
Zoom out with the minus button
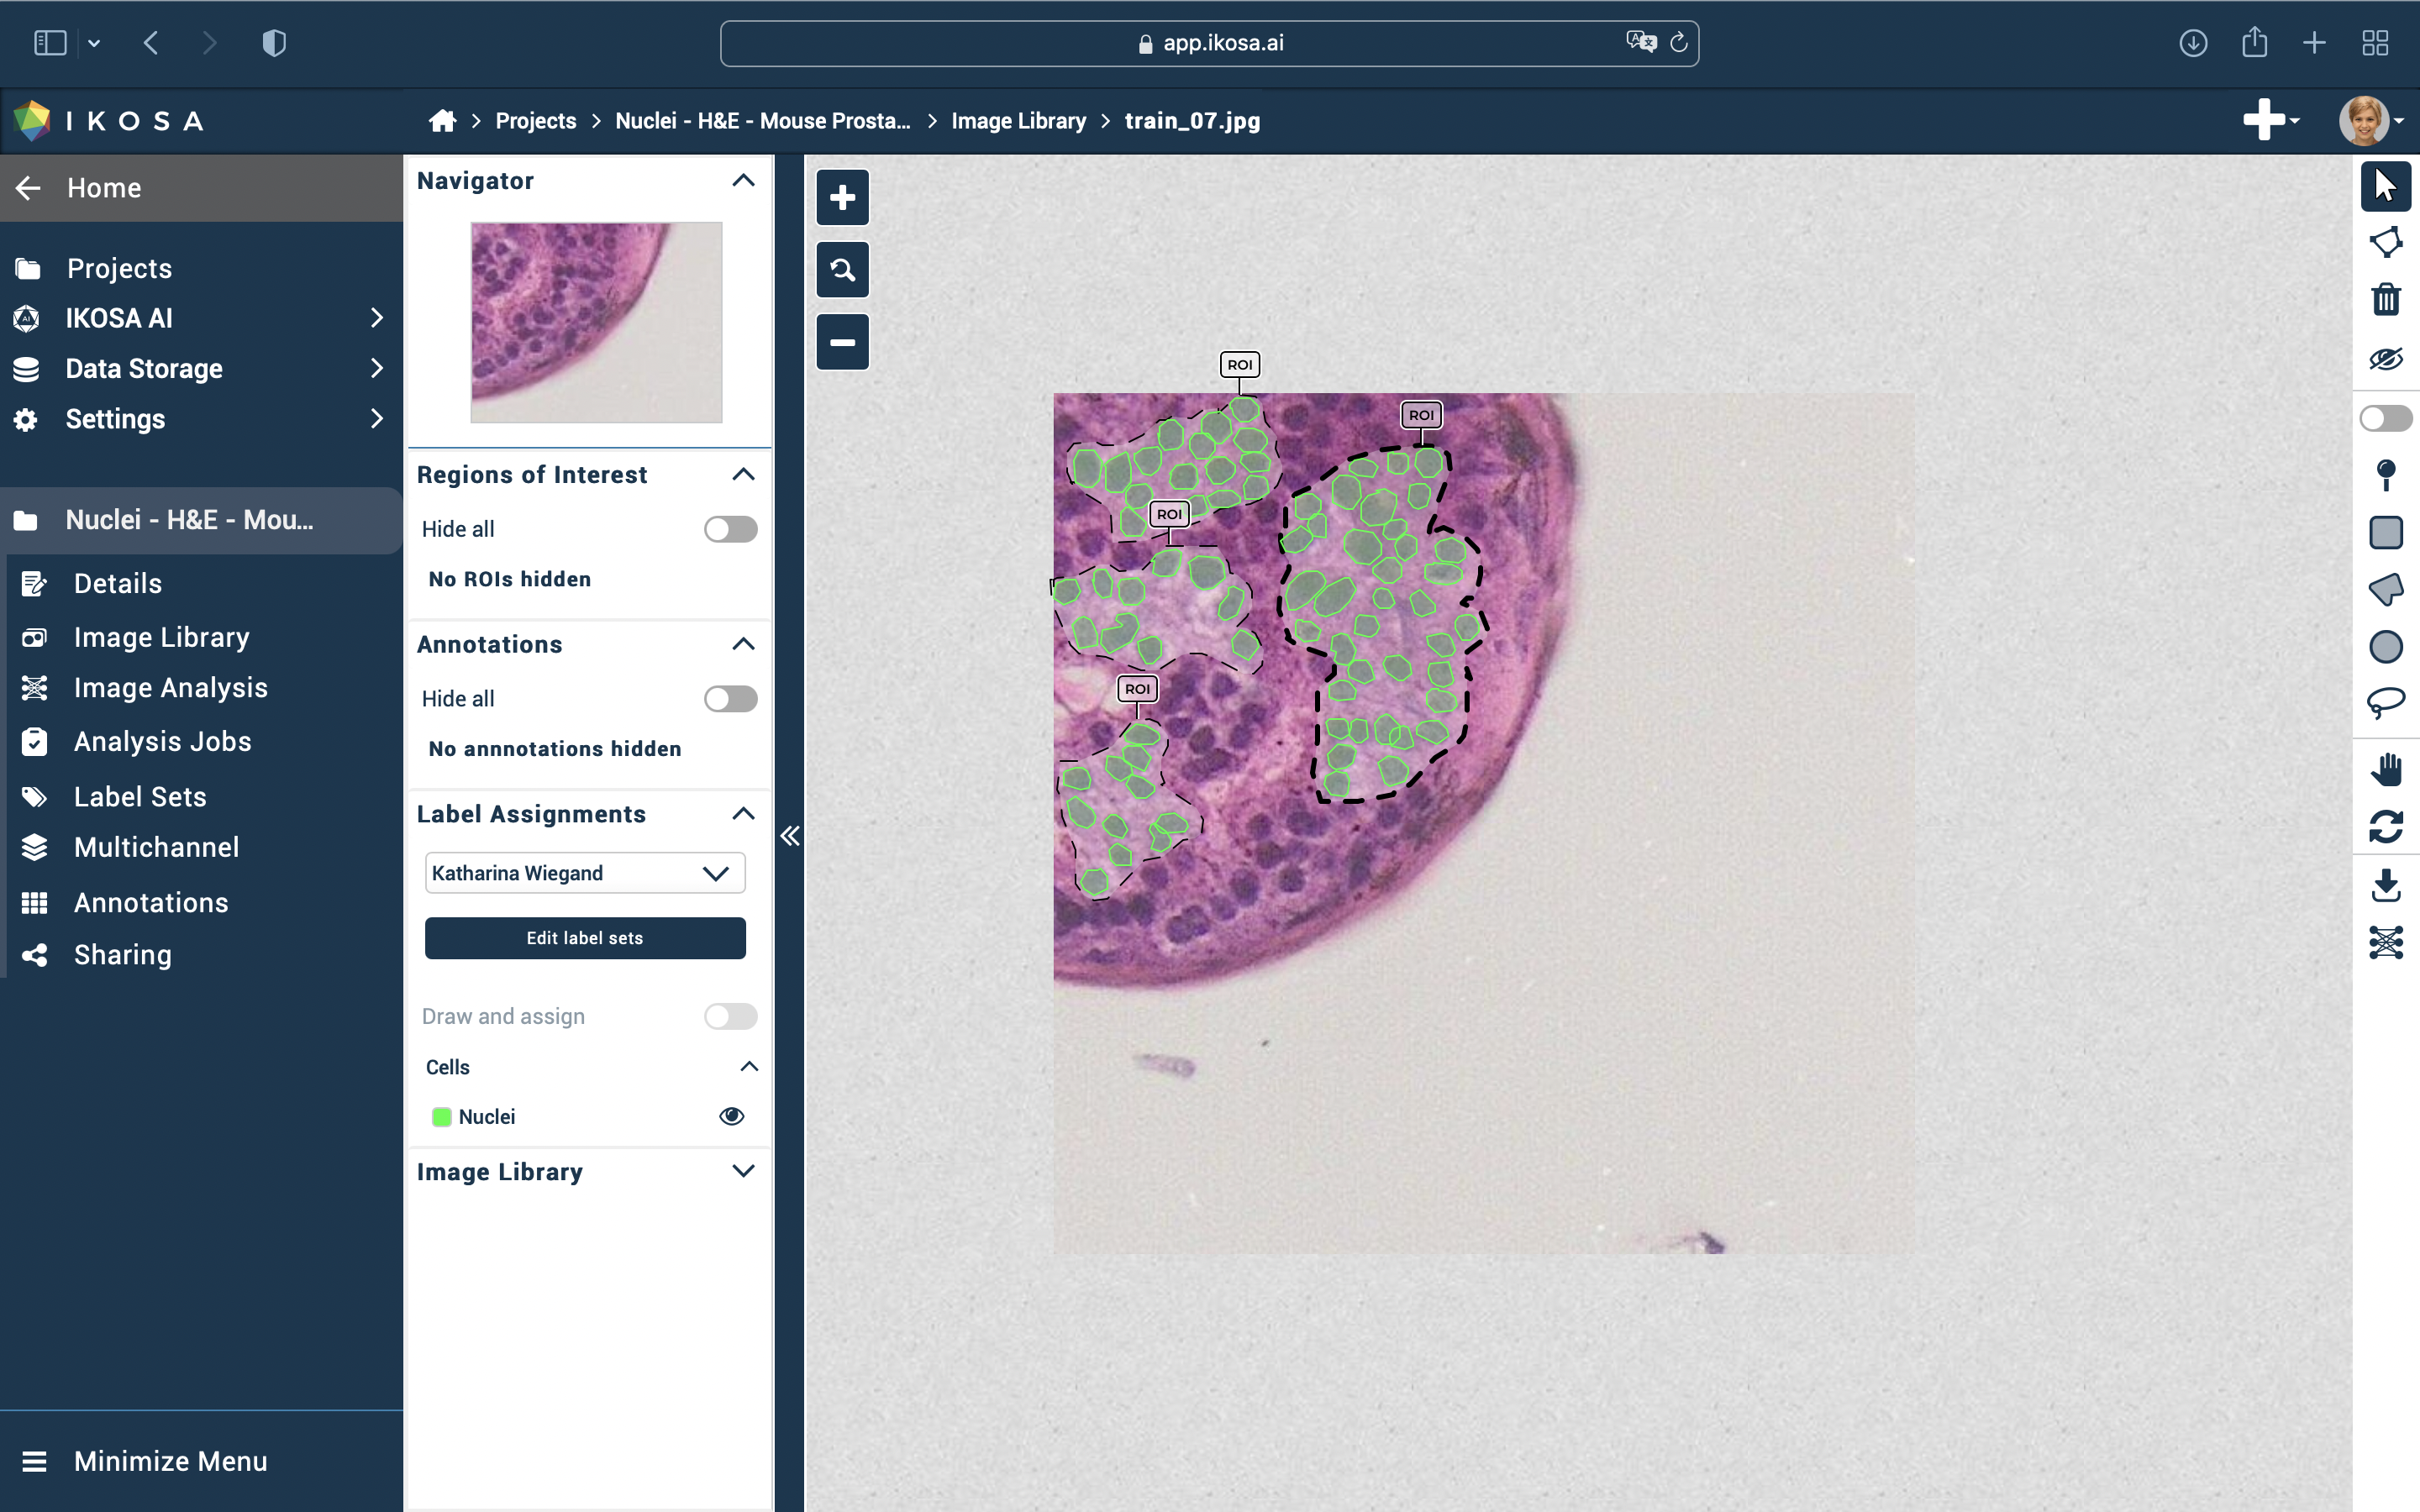pyautogui.click(x=842, y=342)
